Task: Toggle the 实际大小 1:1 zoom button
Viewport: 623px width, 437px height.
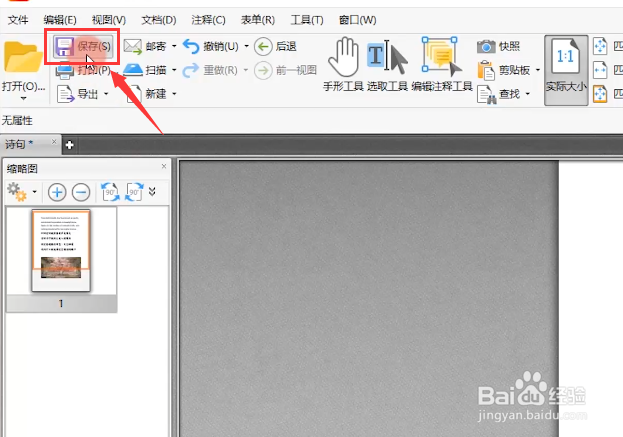Action: [566, 70]
